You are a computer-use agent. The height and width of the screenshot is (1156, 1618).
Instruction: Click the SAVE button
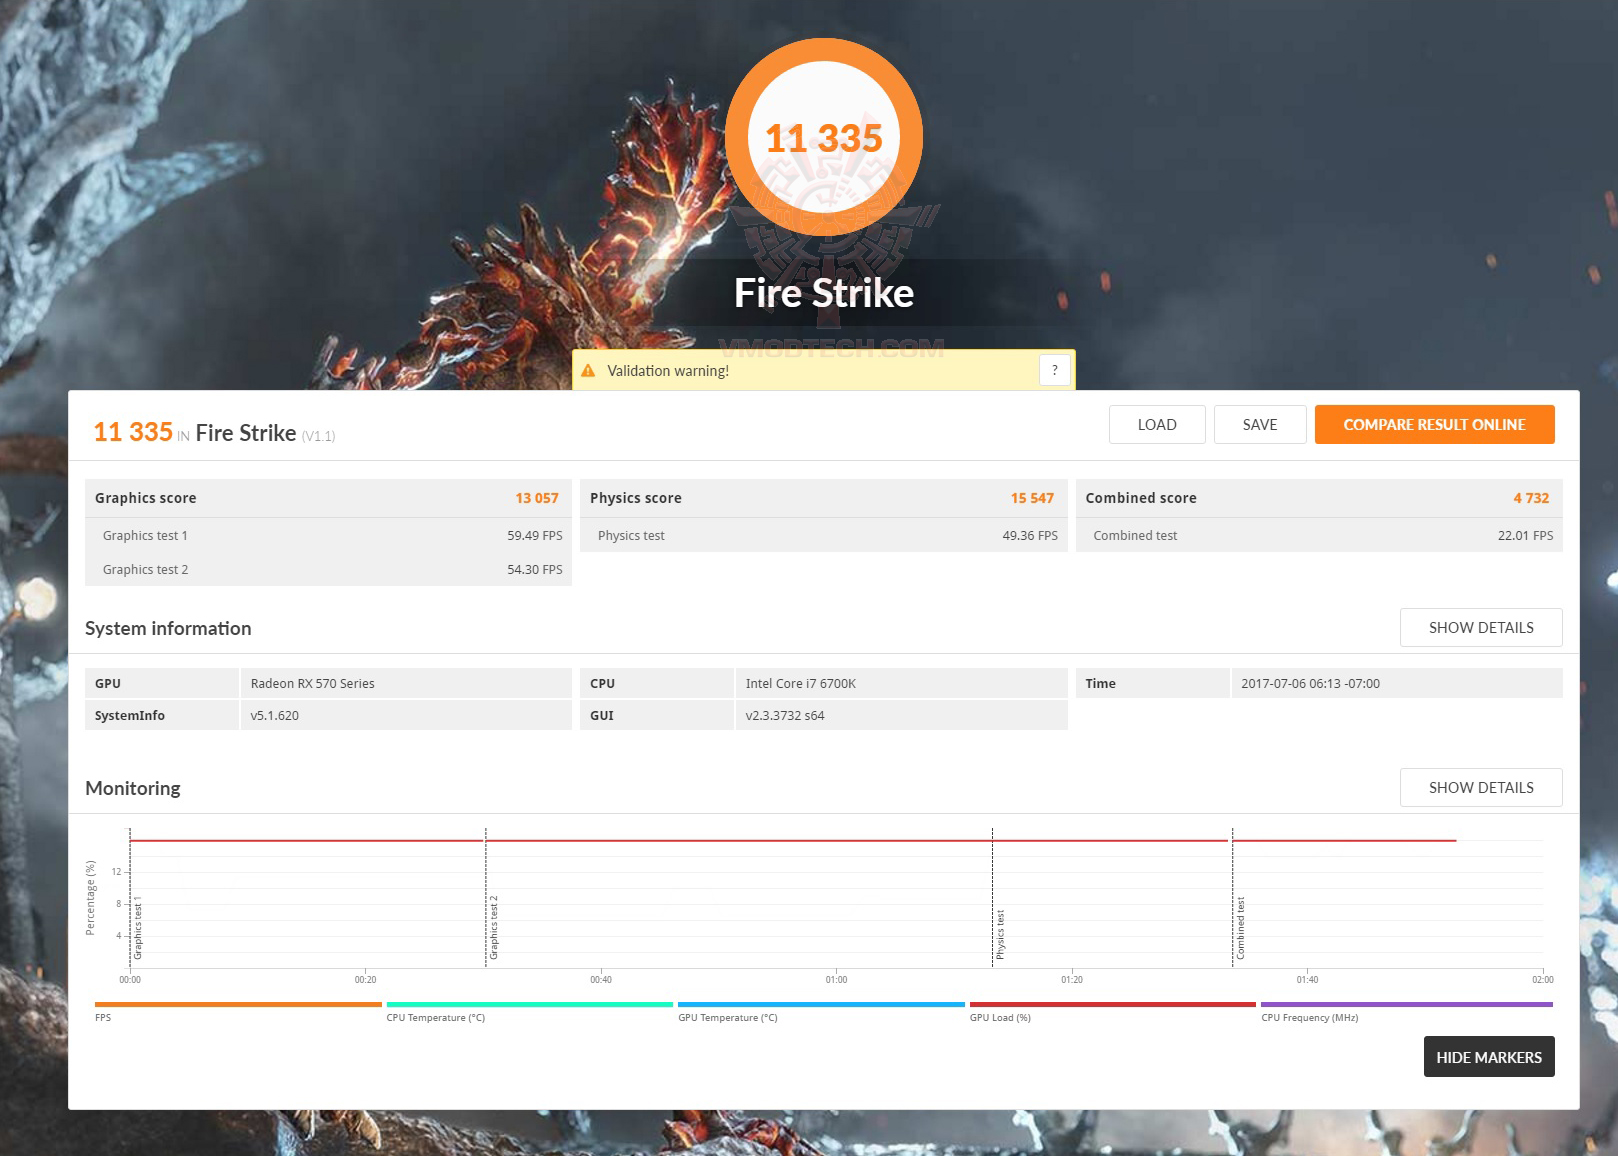(1260, 424)
